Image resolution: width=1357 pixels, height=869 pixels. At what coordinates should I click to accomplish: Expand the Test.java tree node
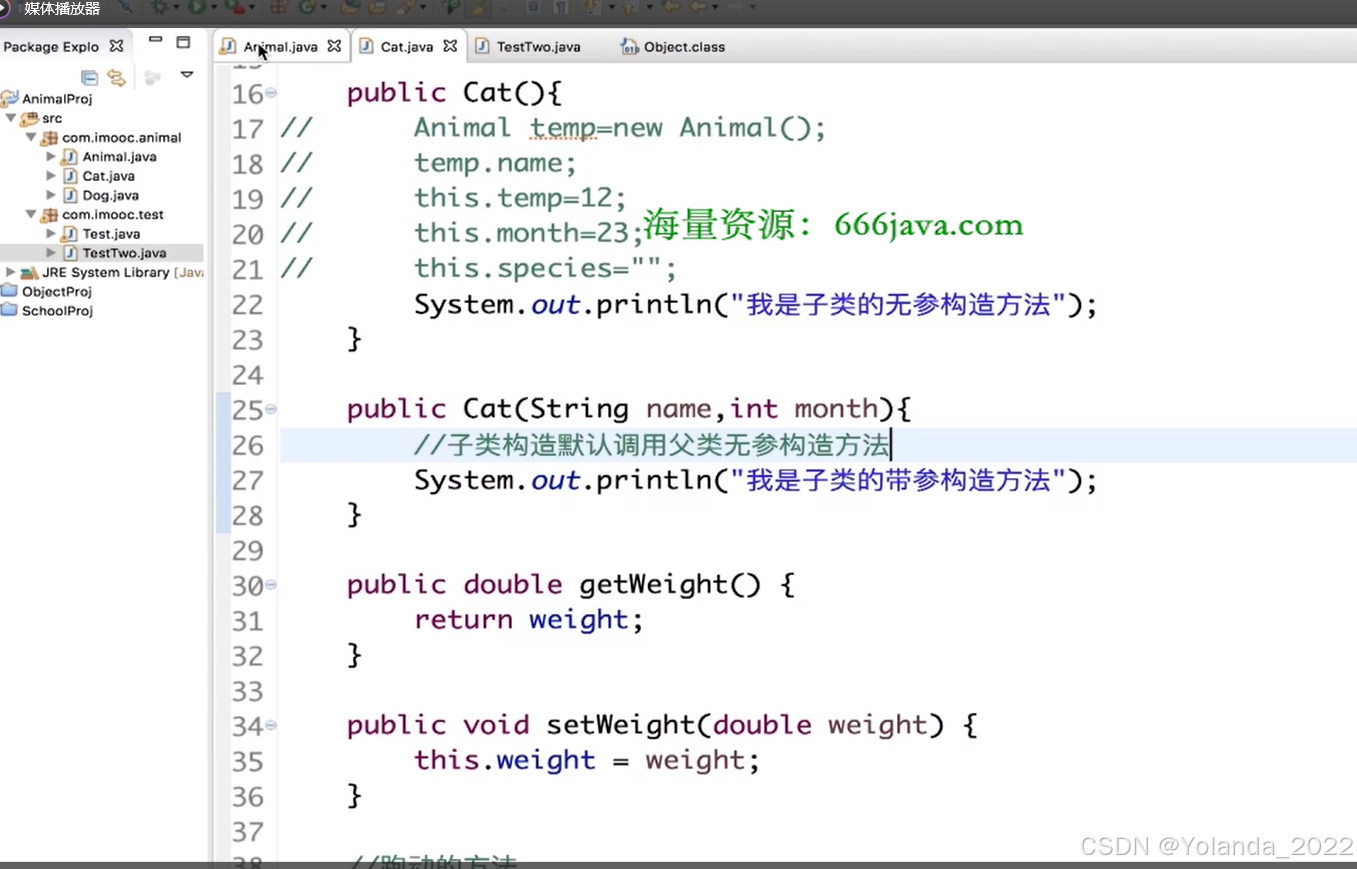(51, 234)
